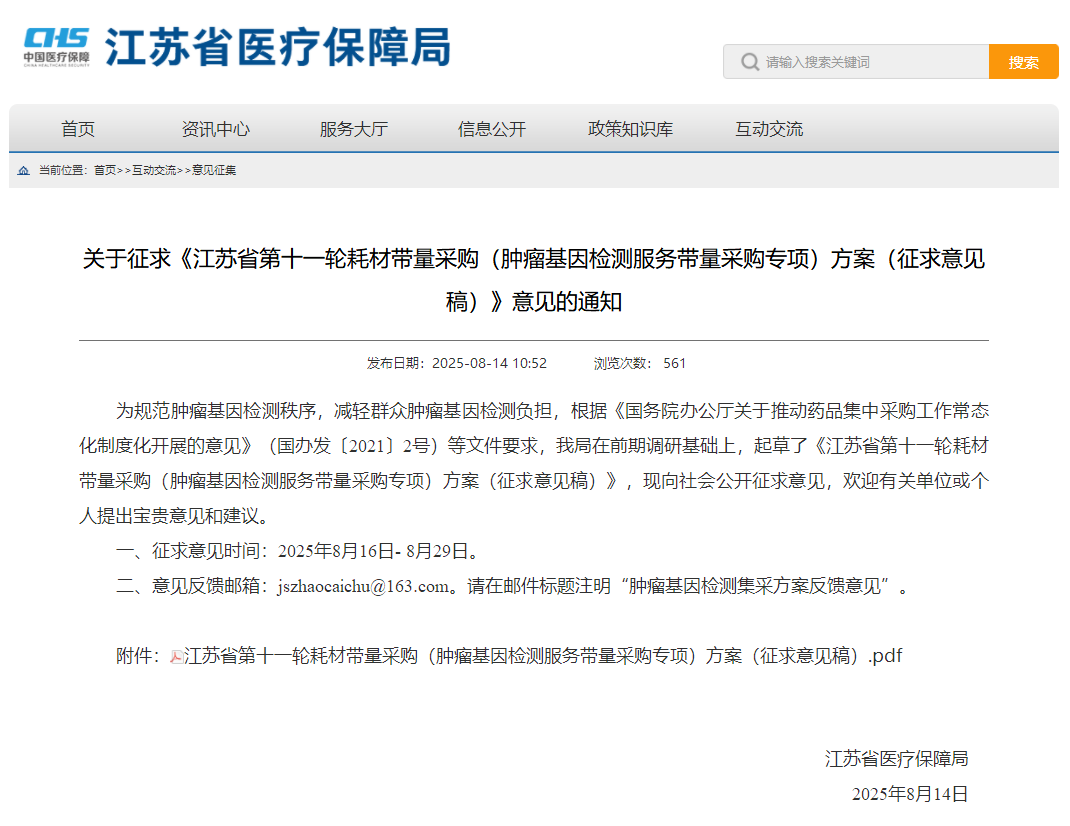Image resolution: width=1070 pixels, height=826 pixels.
Task: Click the 浏览次数 561 view count
Action: point(640,363)
